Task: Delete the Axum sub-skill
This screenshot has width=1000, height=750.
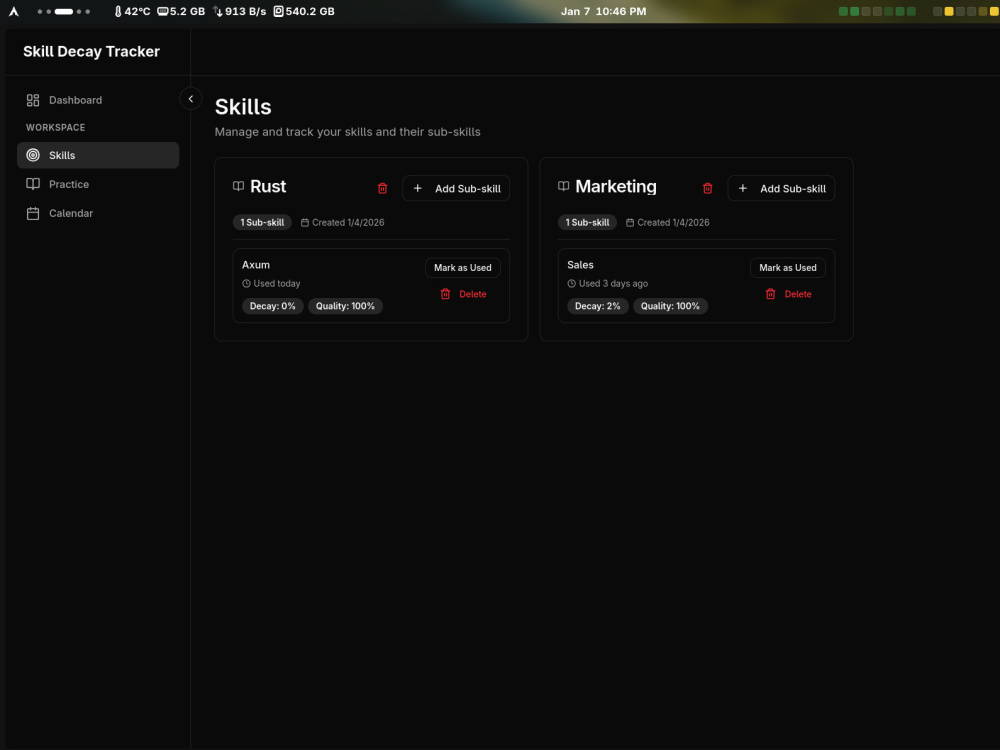Action: 464,294
